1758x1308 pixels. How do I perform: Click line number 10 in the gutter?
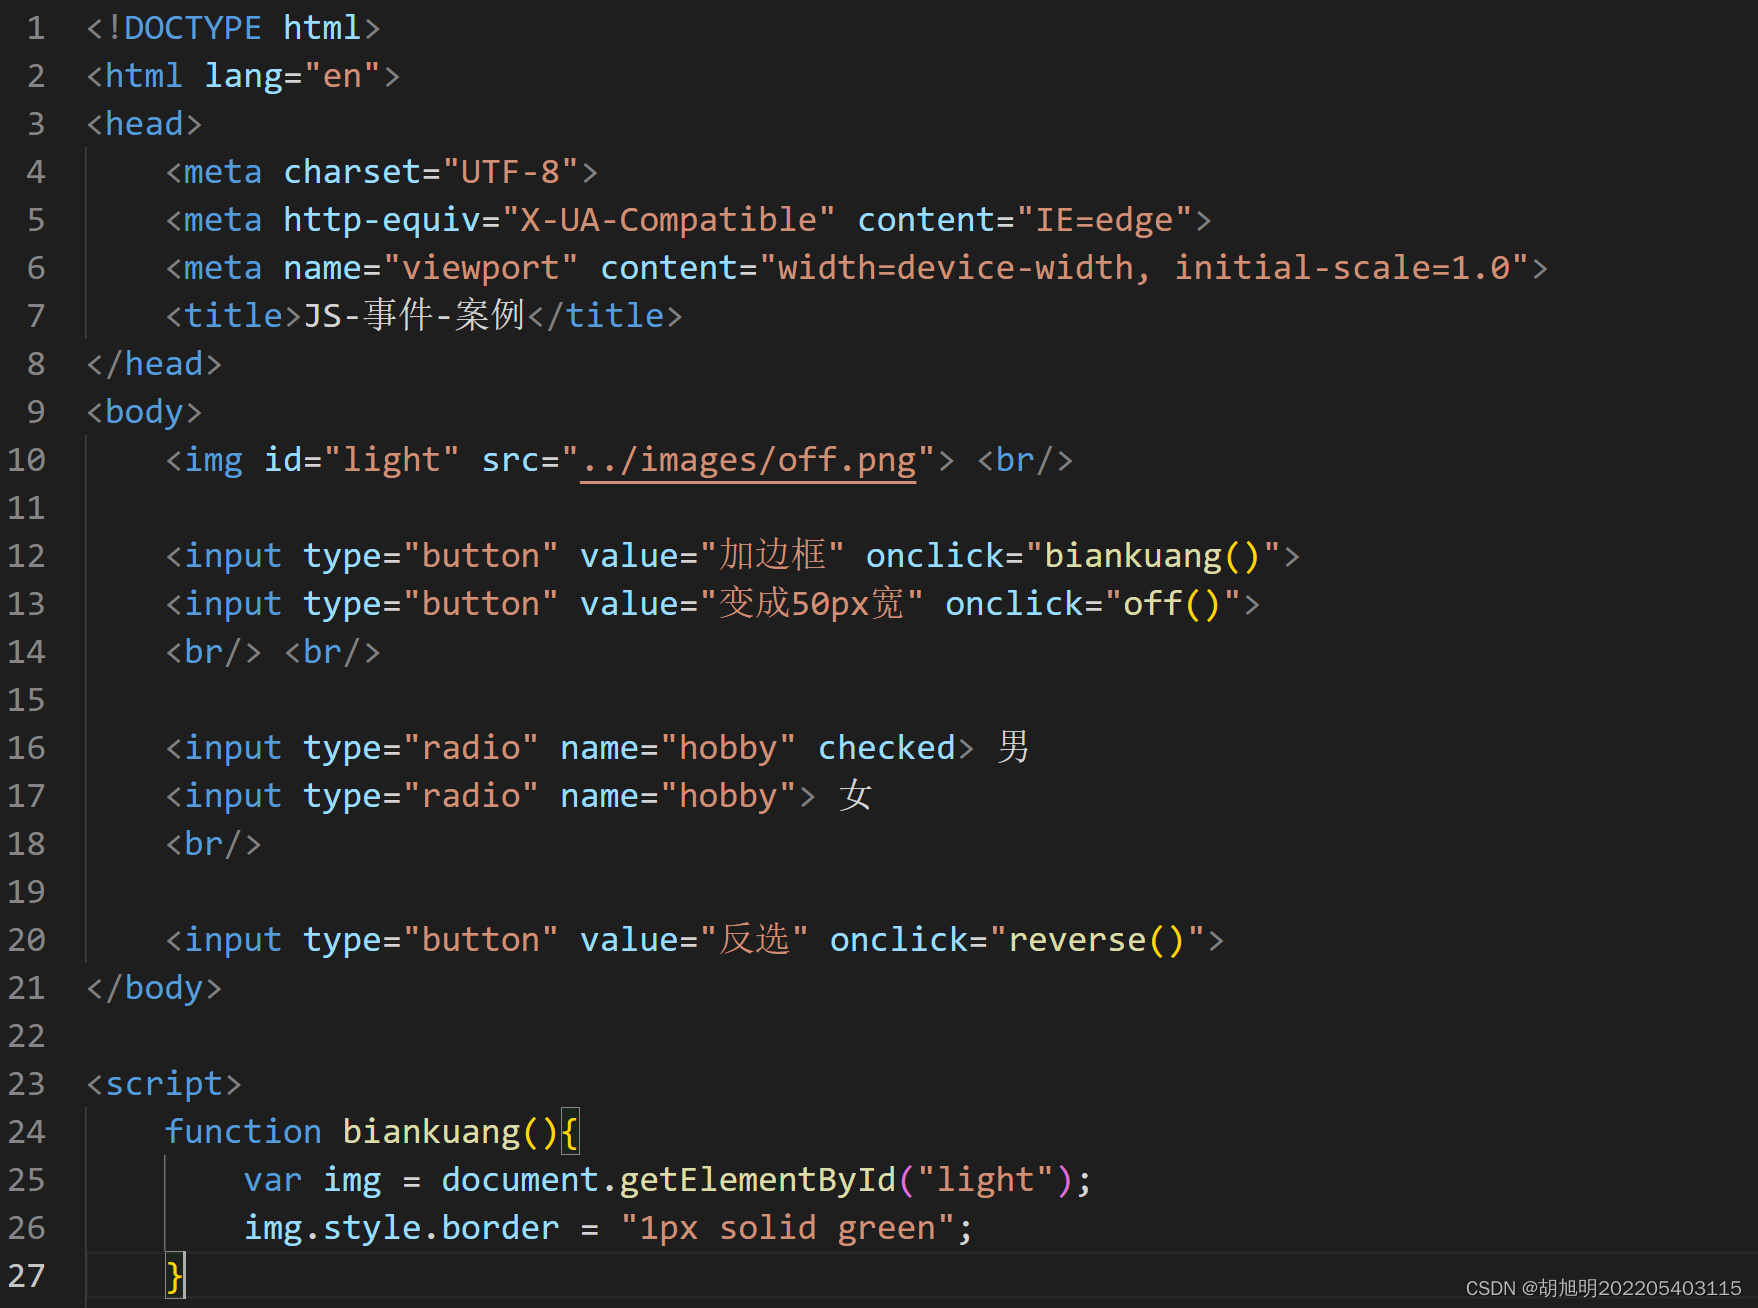click(x=27, y=459)
